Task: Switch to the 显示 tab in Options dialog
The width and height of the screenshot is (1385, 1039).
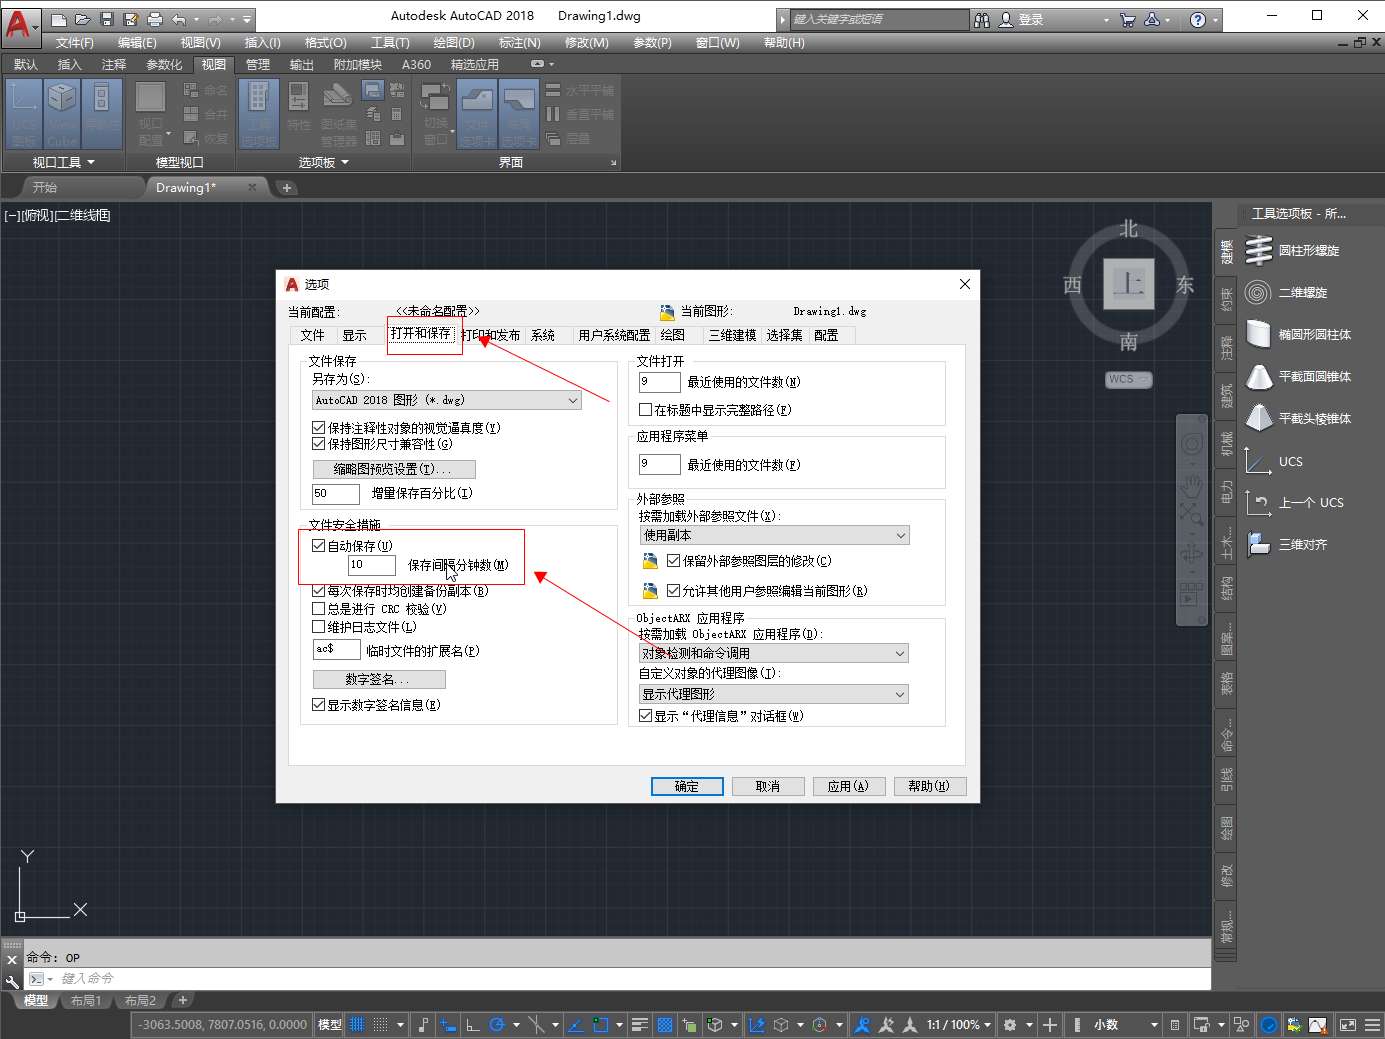Action: [x=354, y=335]
